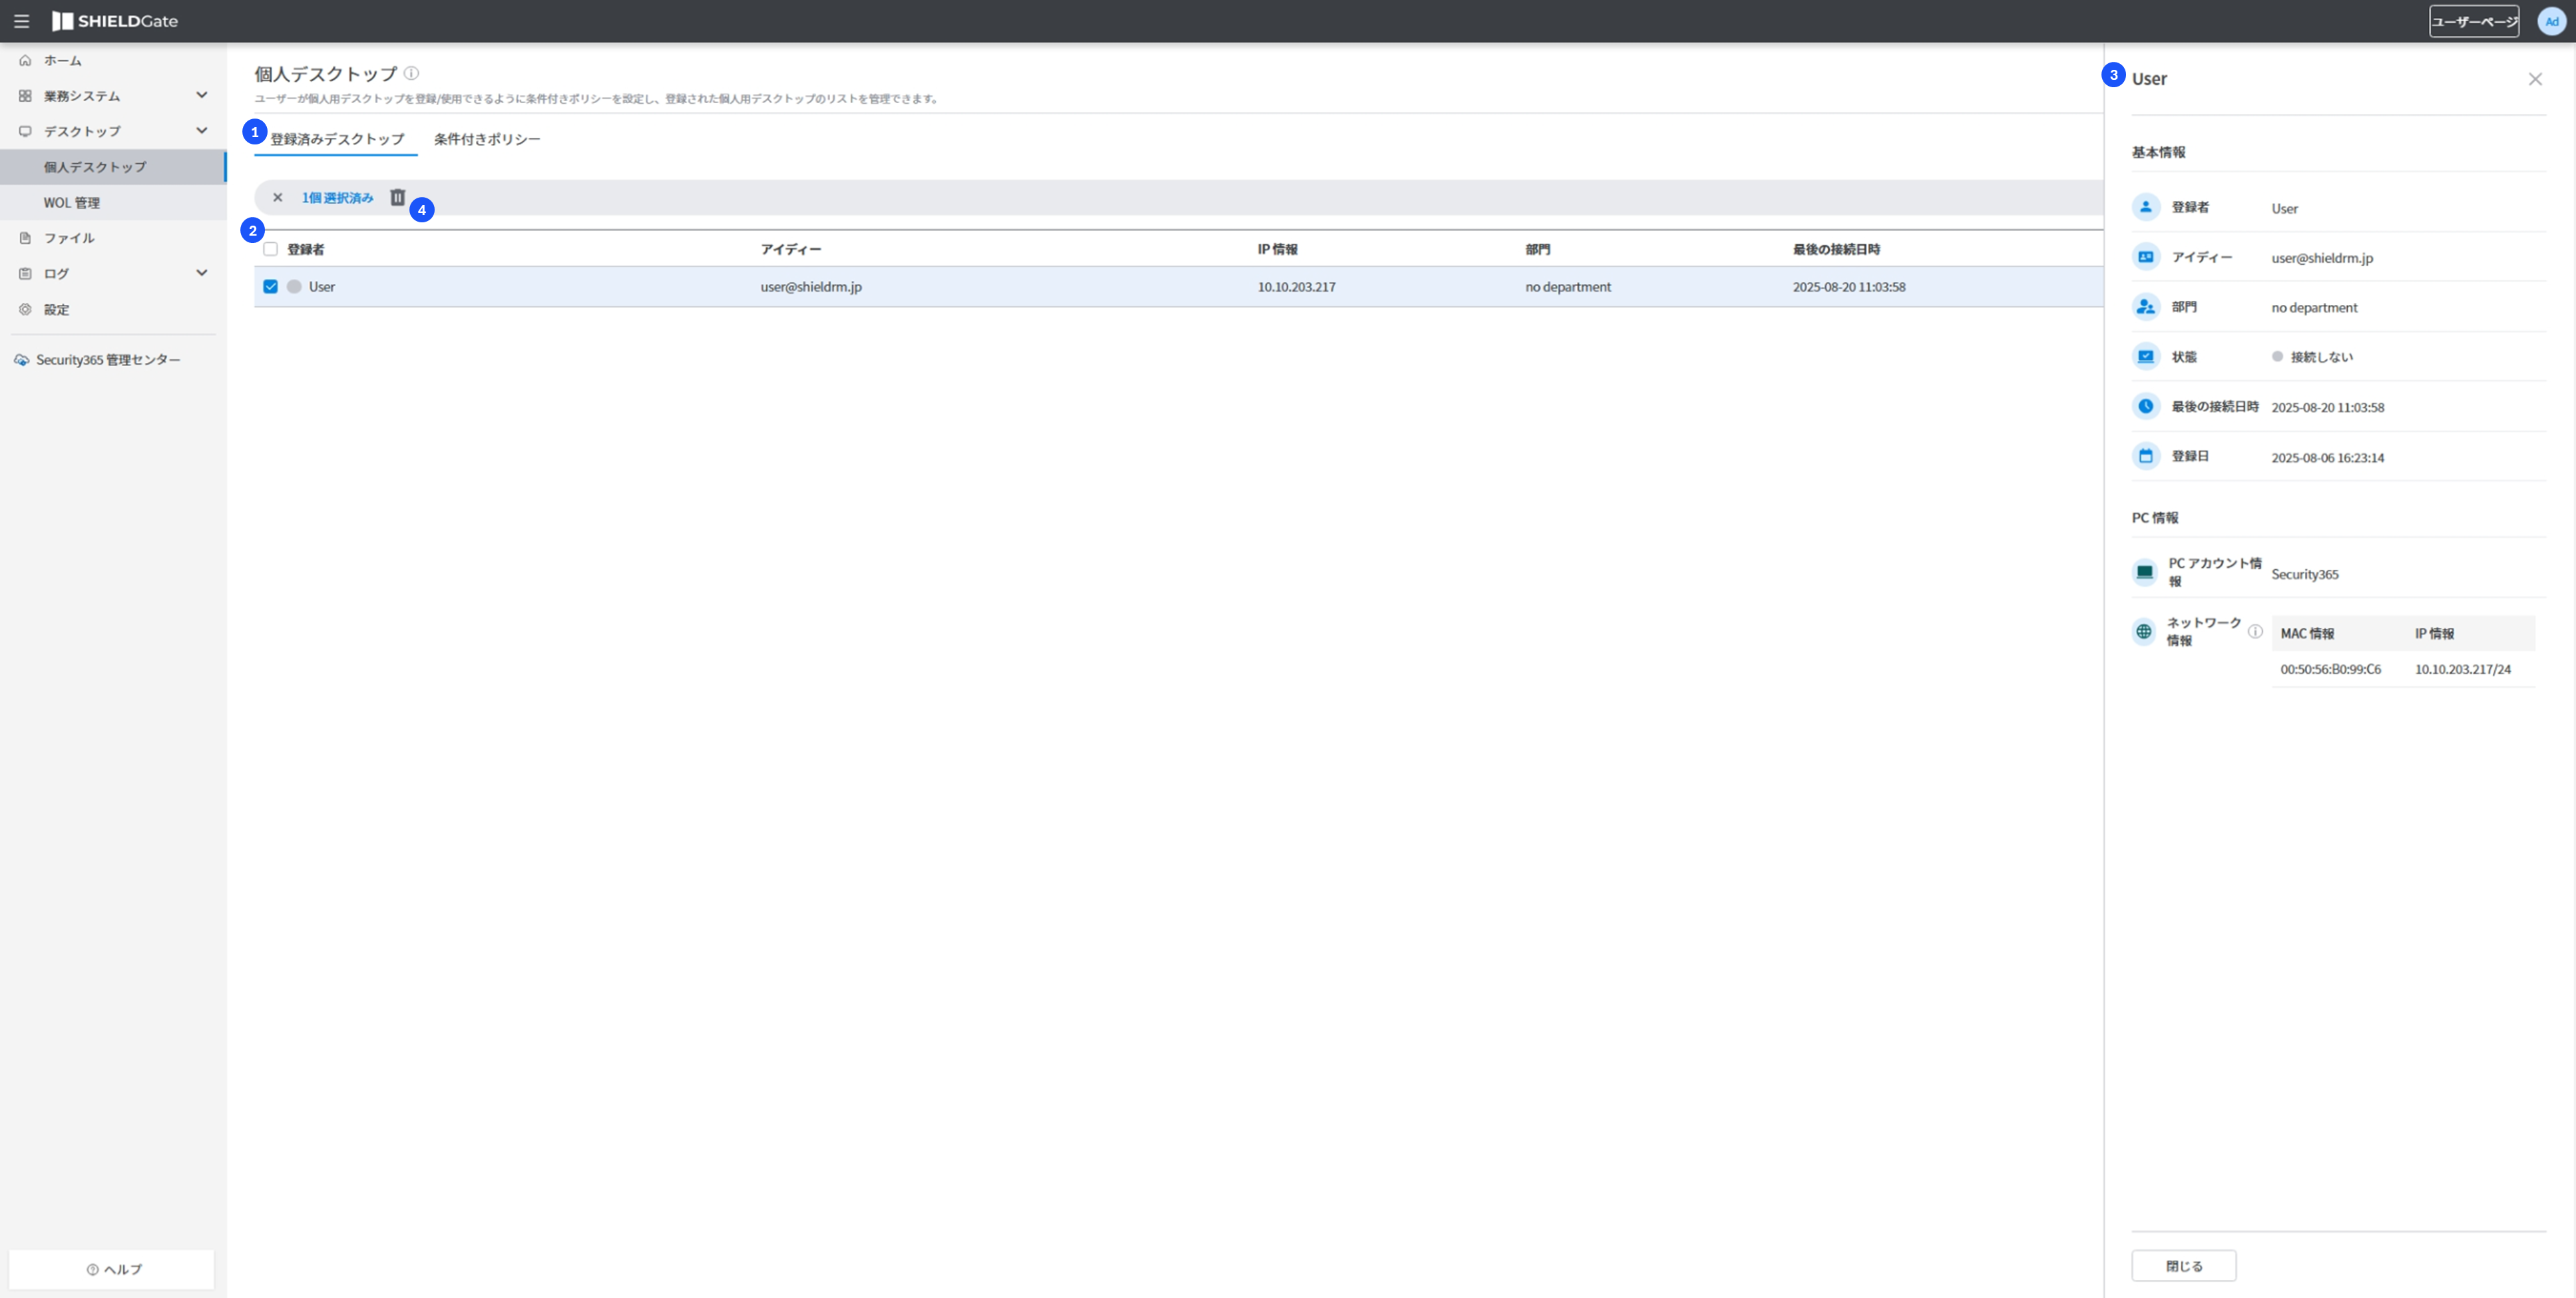Screen dimensions: 2576x1298
Task: Select 個人デスクトップ in sidebar
Action: click(113, 167)
